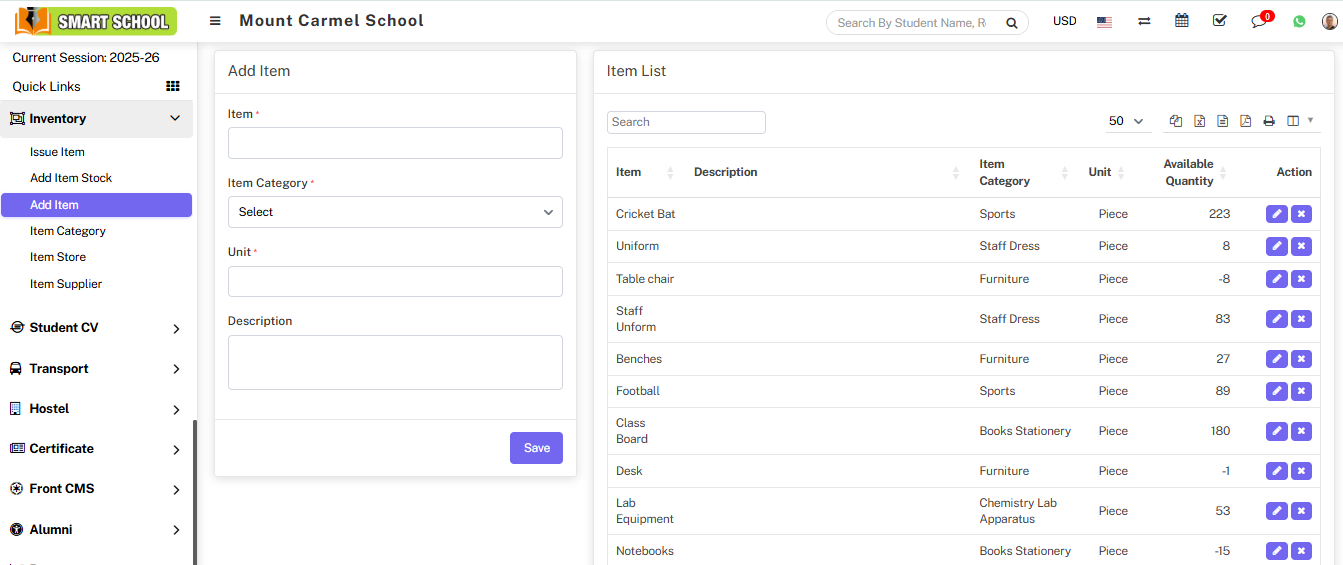1343x565 pixels.
Task: Open the rows-per-page 50 dropdown
Action: (x=1126, y=121)
